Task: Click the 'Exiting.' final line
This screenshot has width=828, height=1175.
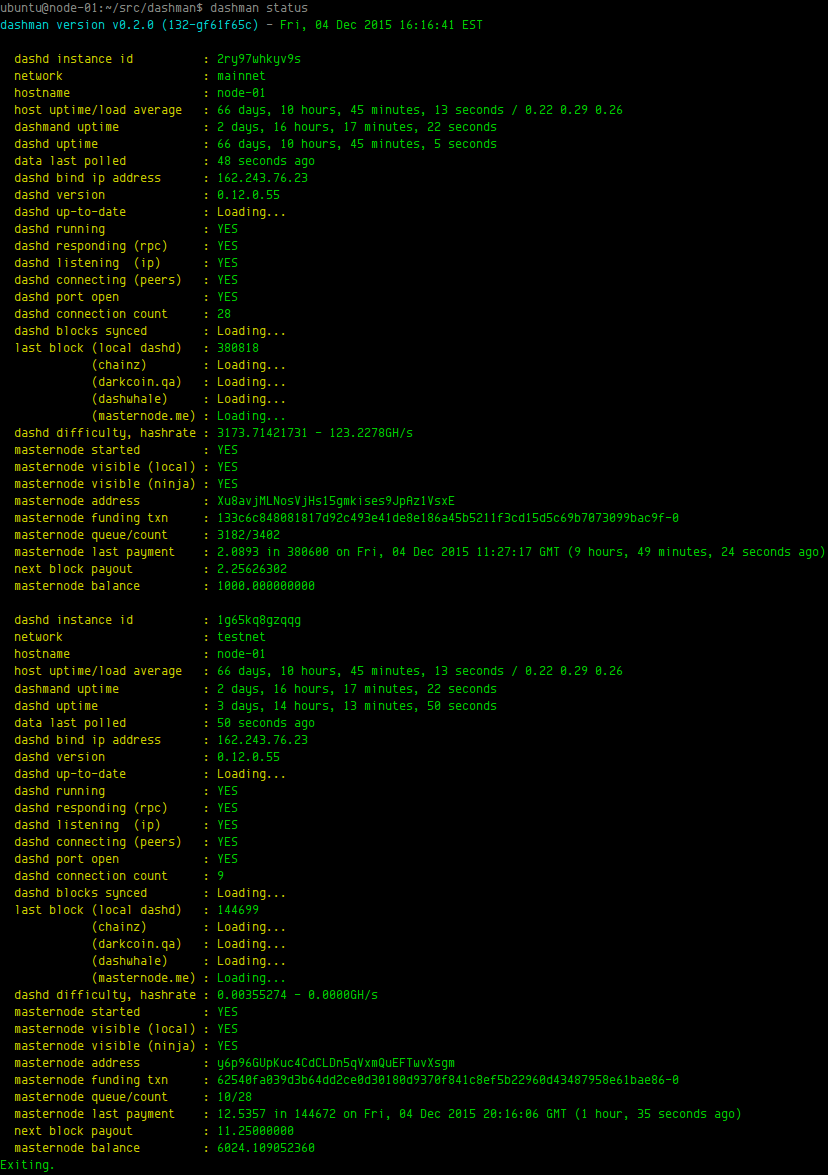Action: (28, 1165)
